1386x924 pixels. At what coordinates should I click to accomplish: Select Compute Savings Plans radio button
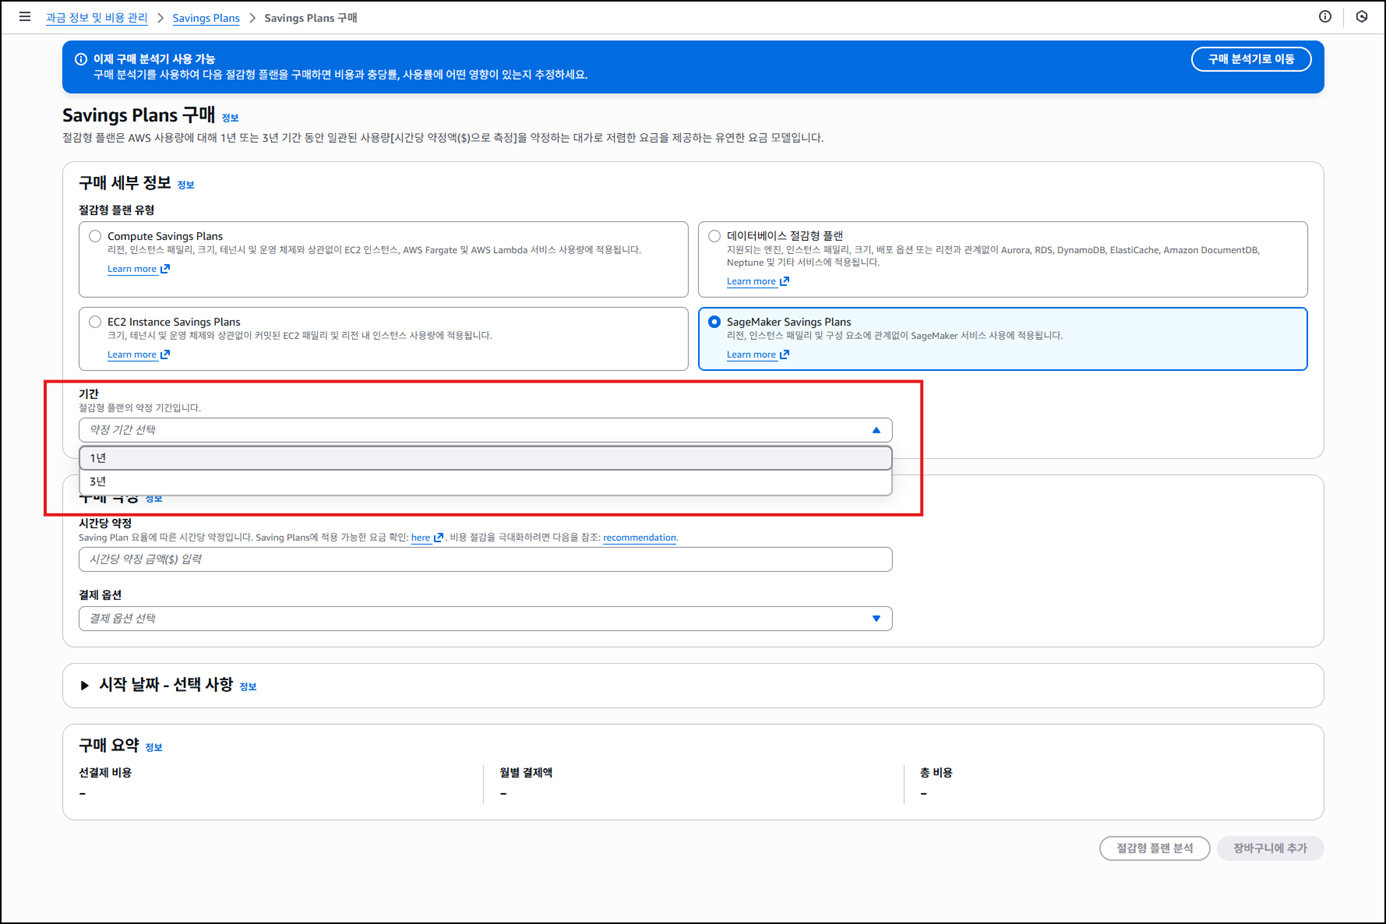coord(95,237)
